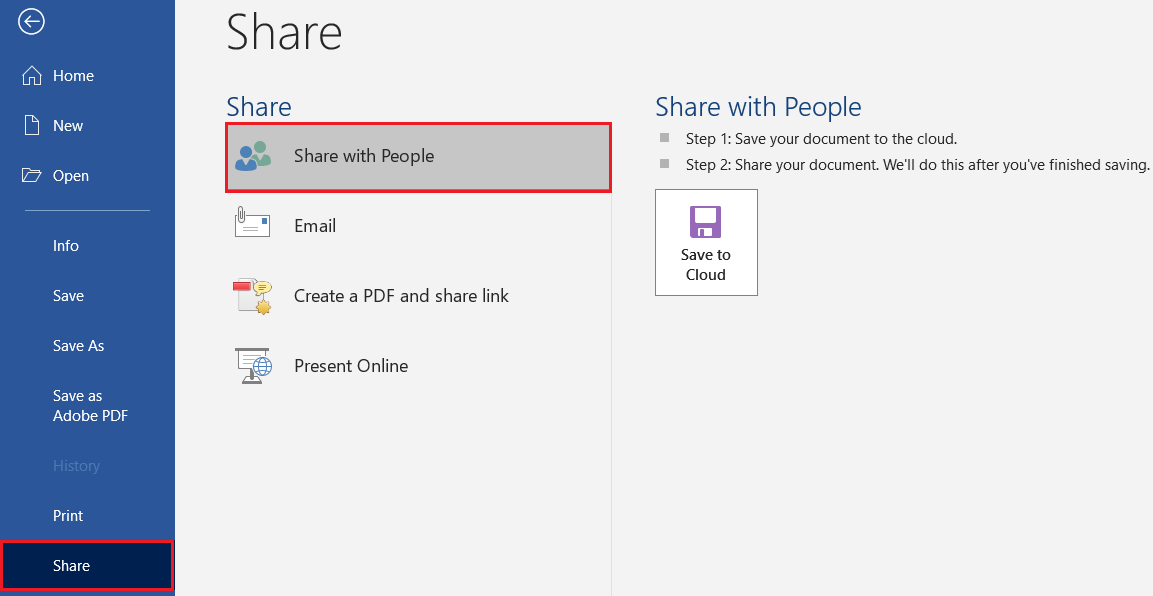Choose Save as Adobe PDF
Image resolution: width=1153 pixels, height=596 pixels.
[88, 406]
